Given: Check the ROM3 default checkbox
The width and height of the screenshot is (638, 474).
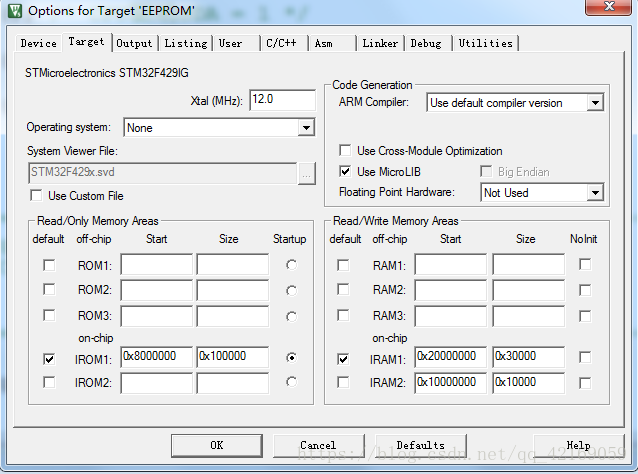Looking at the screenshot, I should [49, 315].
